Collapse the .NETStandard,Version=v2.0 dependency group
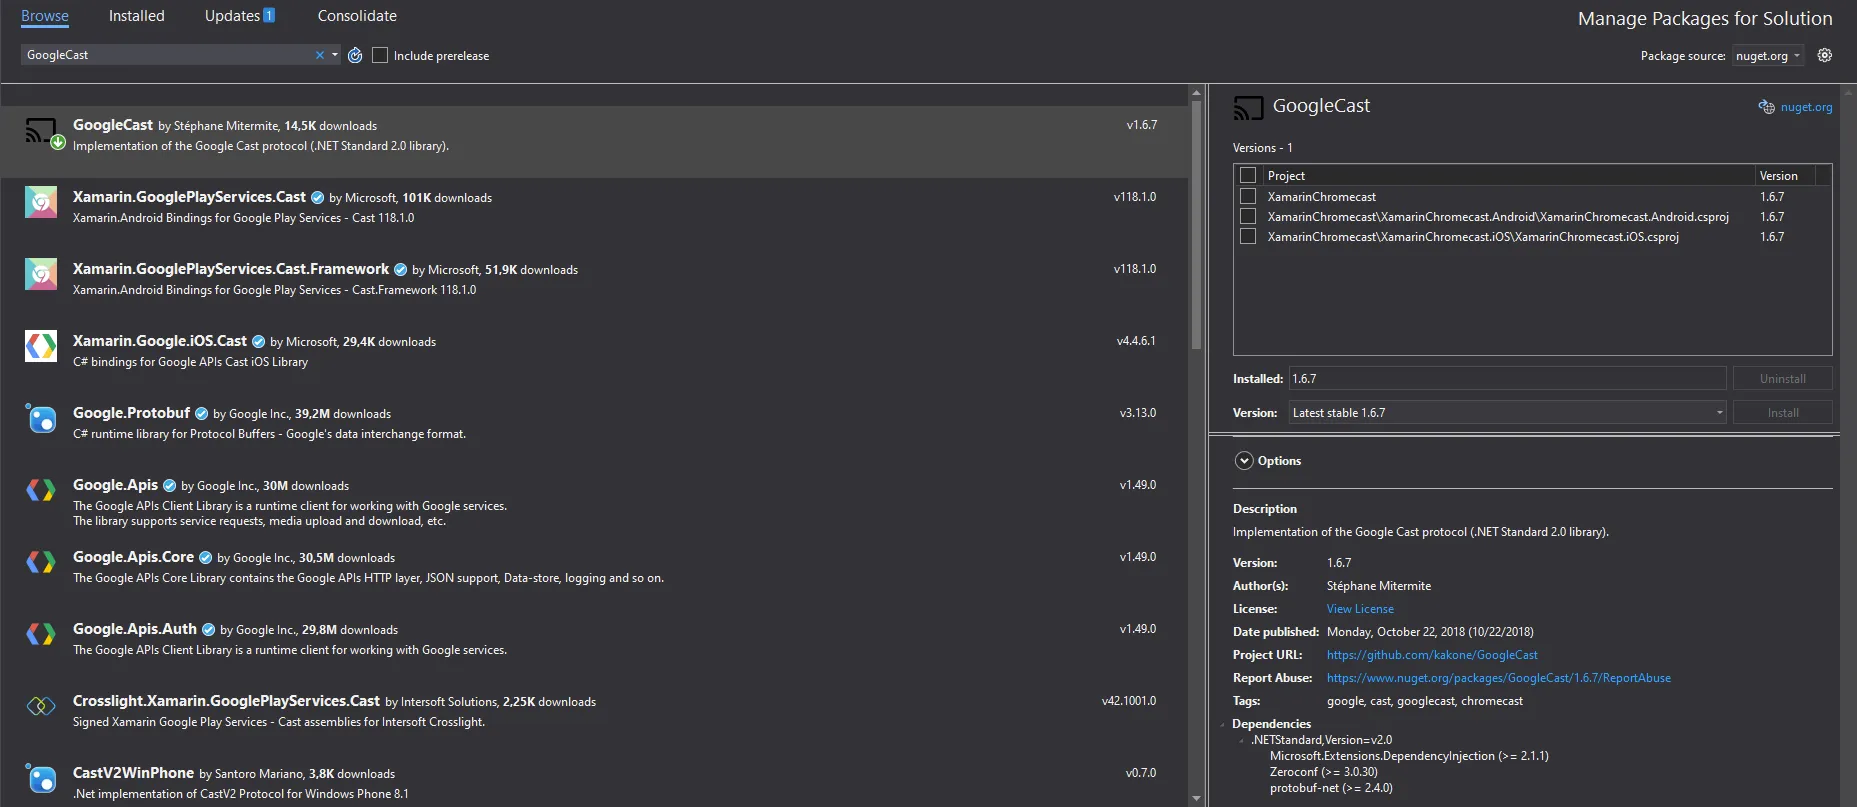 tap(1241, 740)
